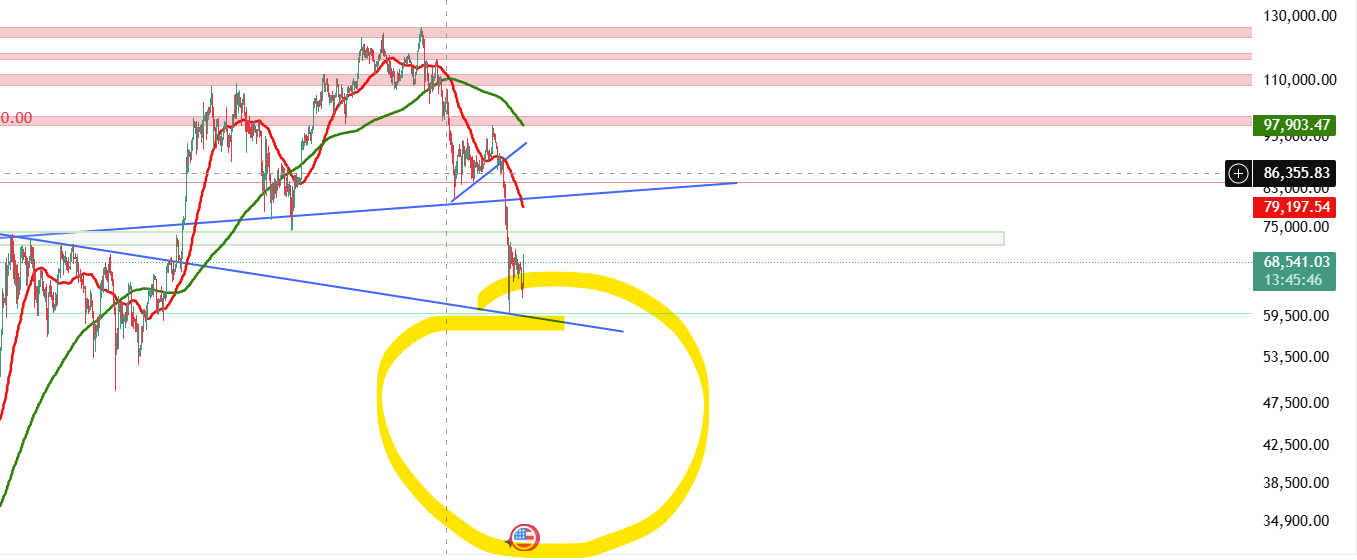
Task: Click the red 79,197.54 moving average label
Action: [x=1294, y=207]
